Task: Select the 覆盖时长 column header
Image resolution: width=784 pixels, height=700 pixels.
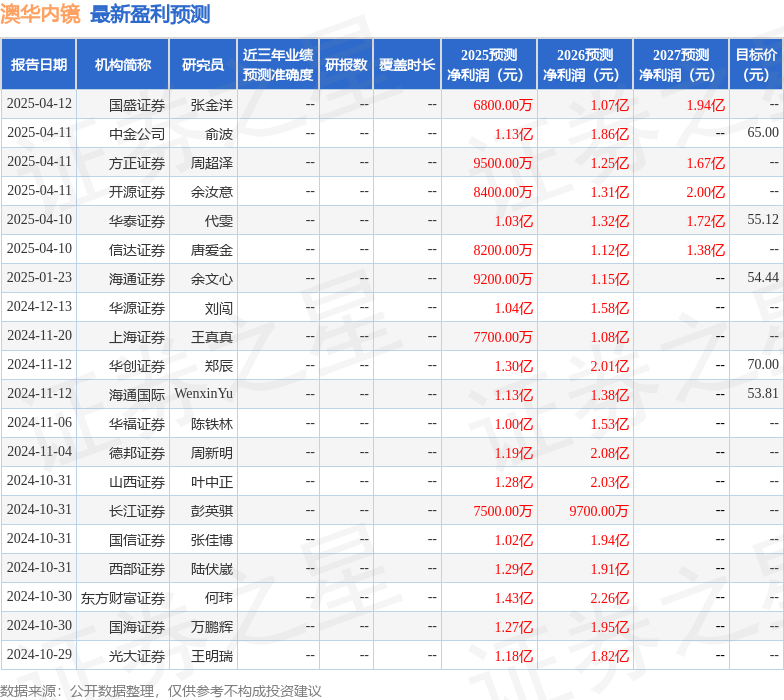Action: pos(407,65)
